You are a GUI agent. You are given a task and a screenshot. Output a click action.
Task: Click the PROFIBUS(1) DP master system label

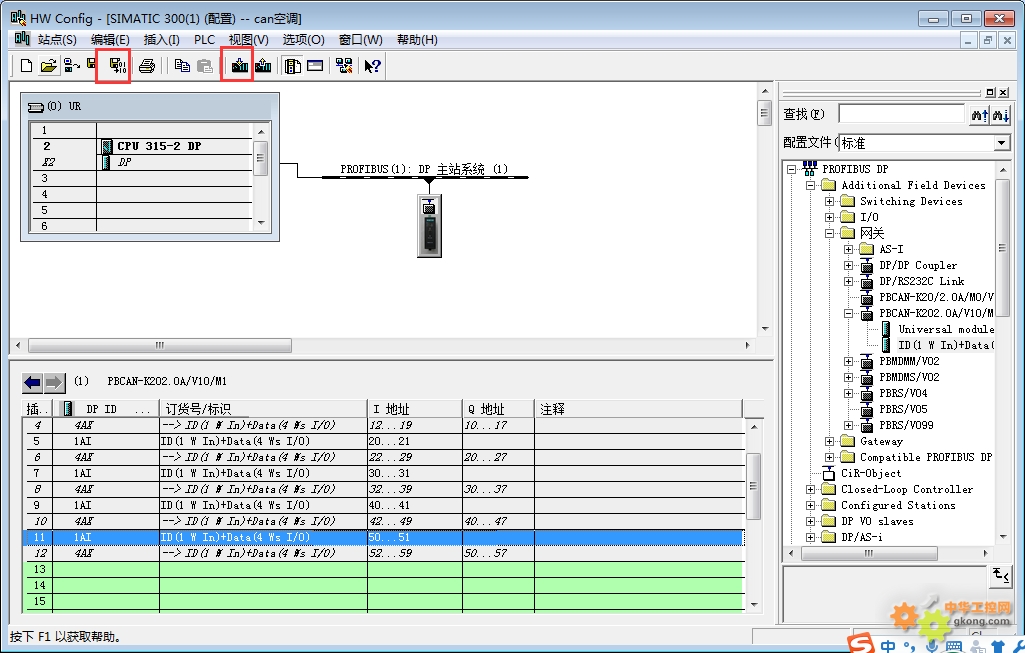tap(424, 169)
